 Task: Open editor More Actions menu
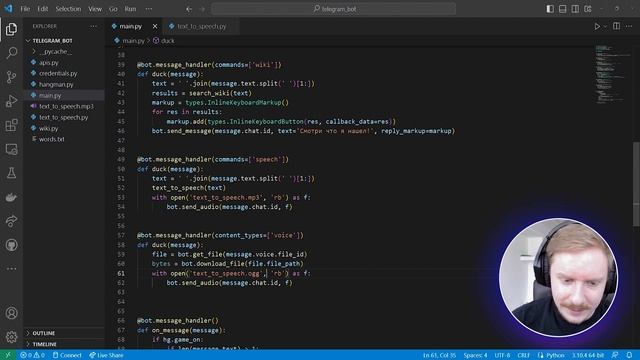(x=629, y=26)
